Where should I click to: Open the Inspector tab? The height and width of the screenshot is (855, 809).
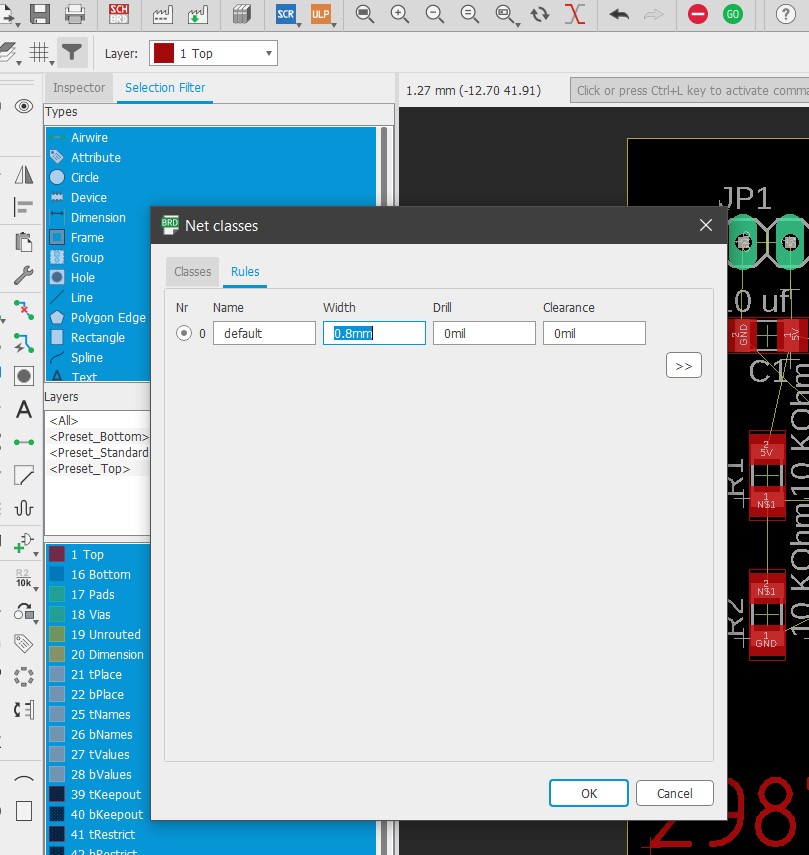79,88
